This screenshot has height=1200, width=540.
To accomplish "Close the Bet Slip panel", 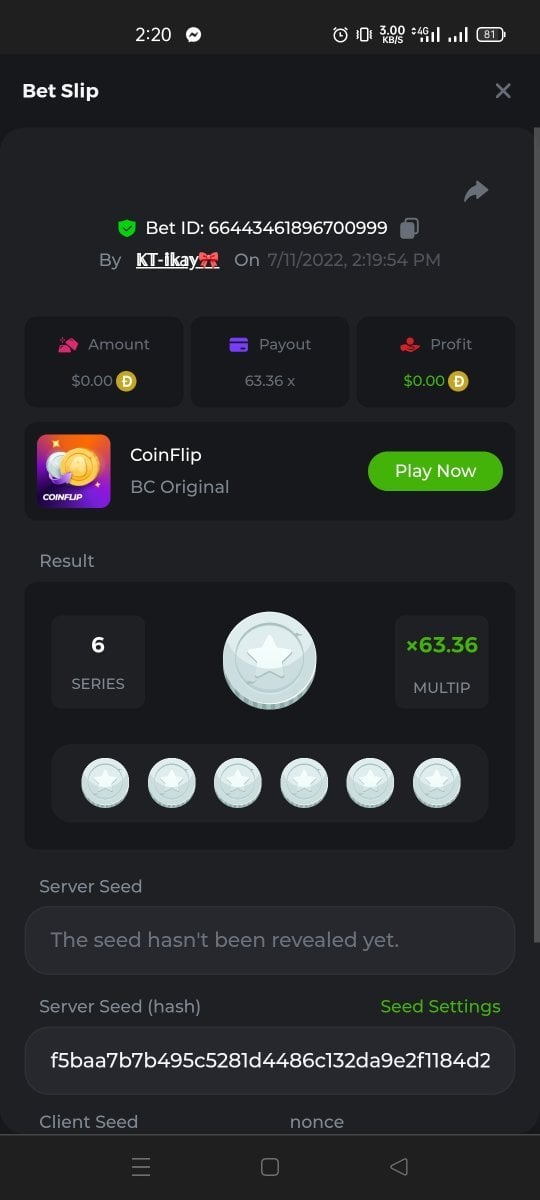I will tap(503, 91).
